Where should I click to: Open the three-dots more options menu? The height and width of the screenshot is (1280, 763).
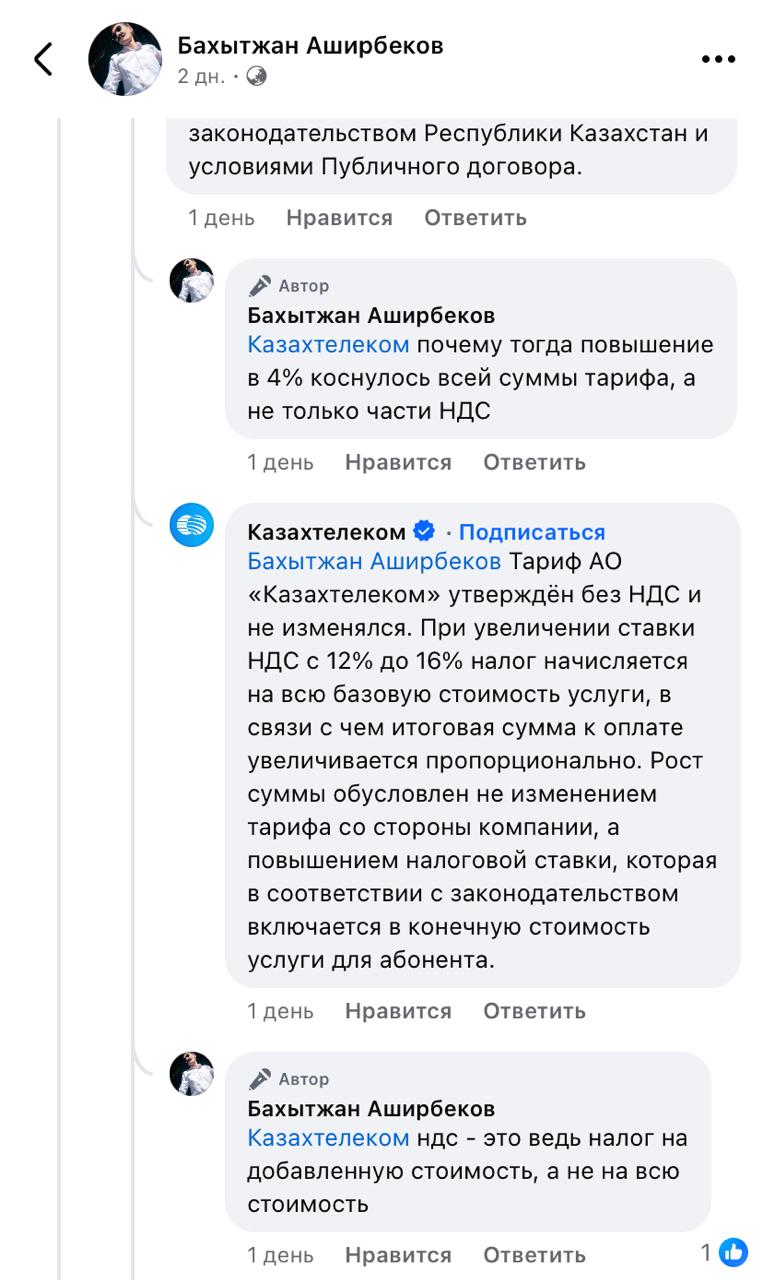718,60
